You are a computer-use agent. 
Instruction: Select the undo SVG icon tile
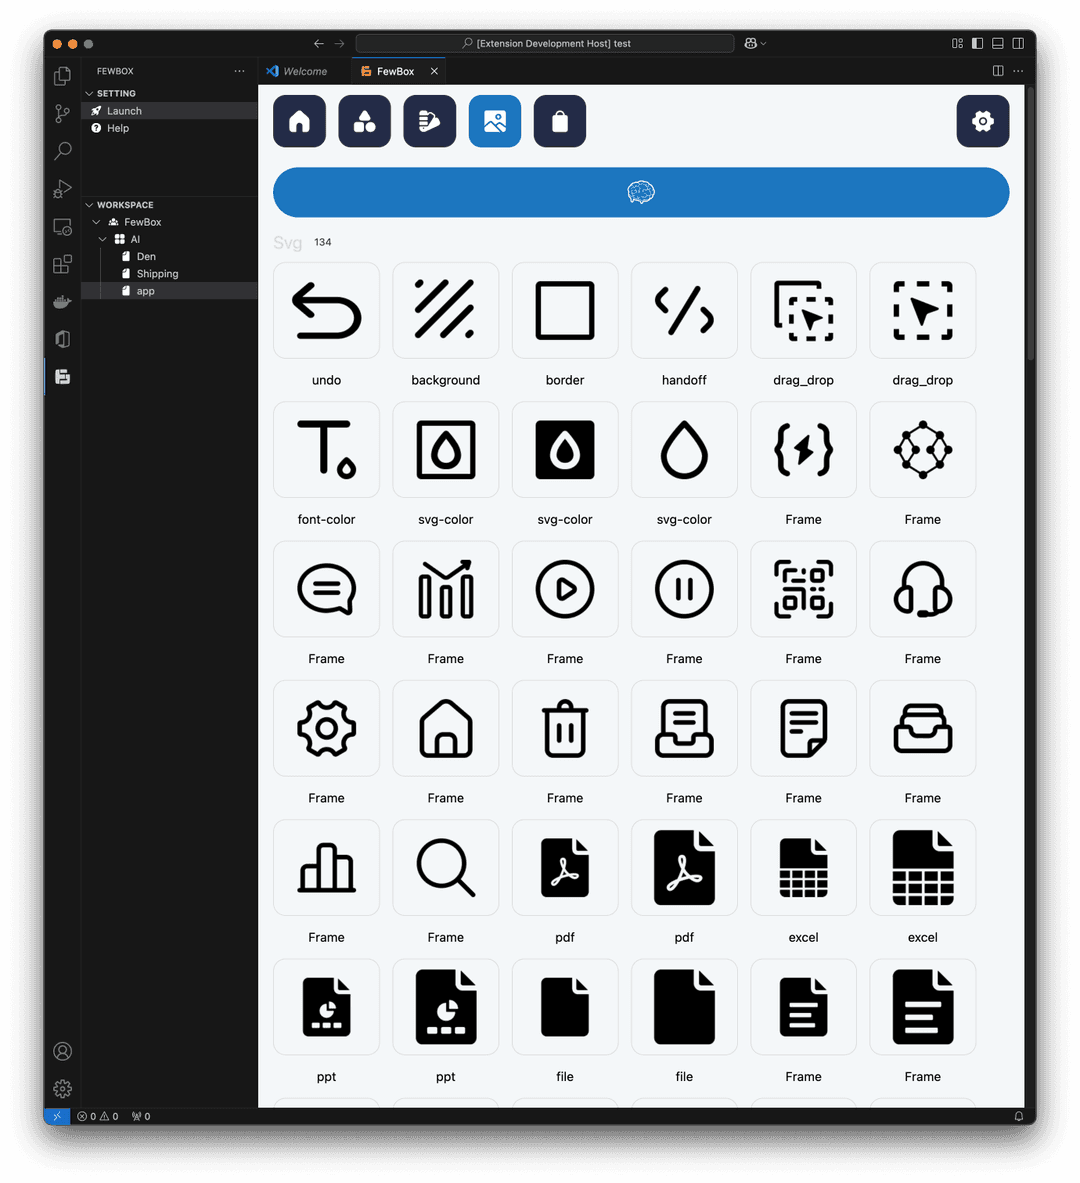[x=326, y=310]
